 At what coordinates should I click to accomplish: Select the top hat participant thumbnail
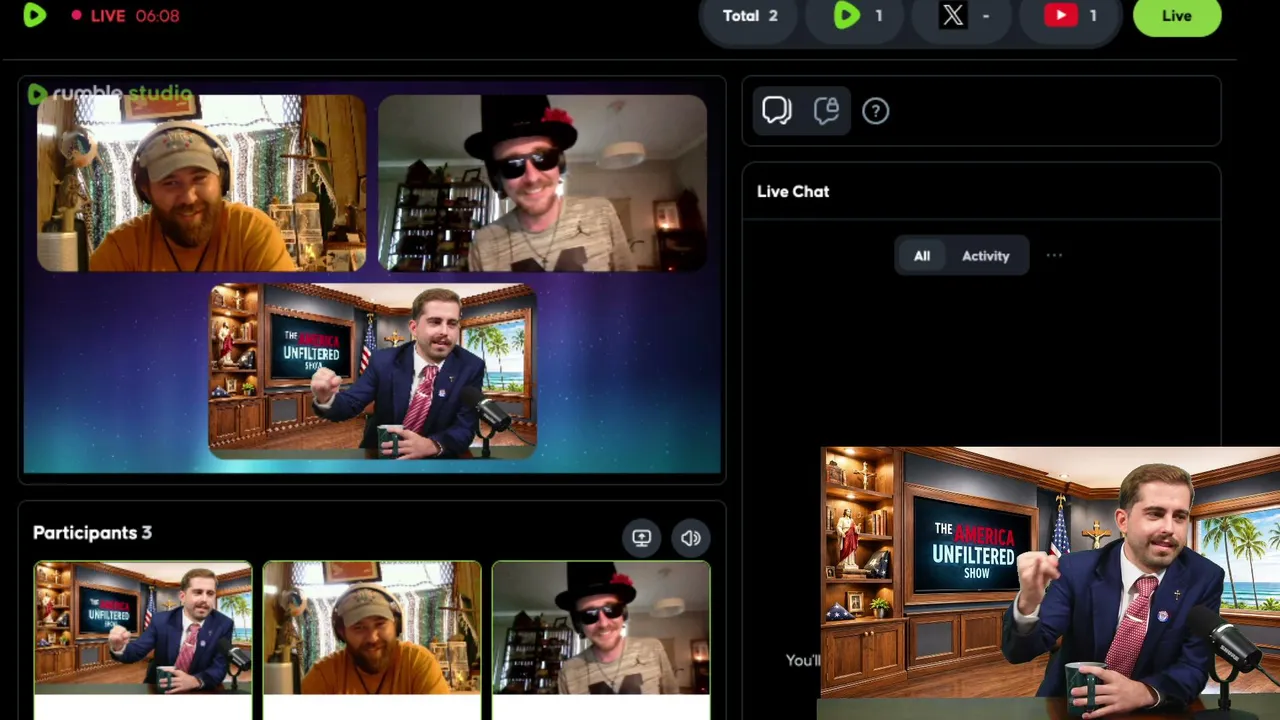click(x=601, y=628)
